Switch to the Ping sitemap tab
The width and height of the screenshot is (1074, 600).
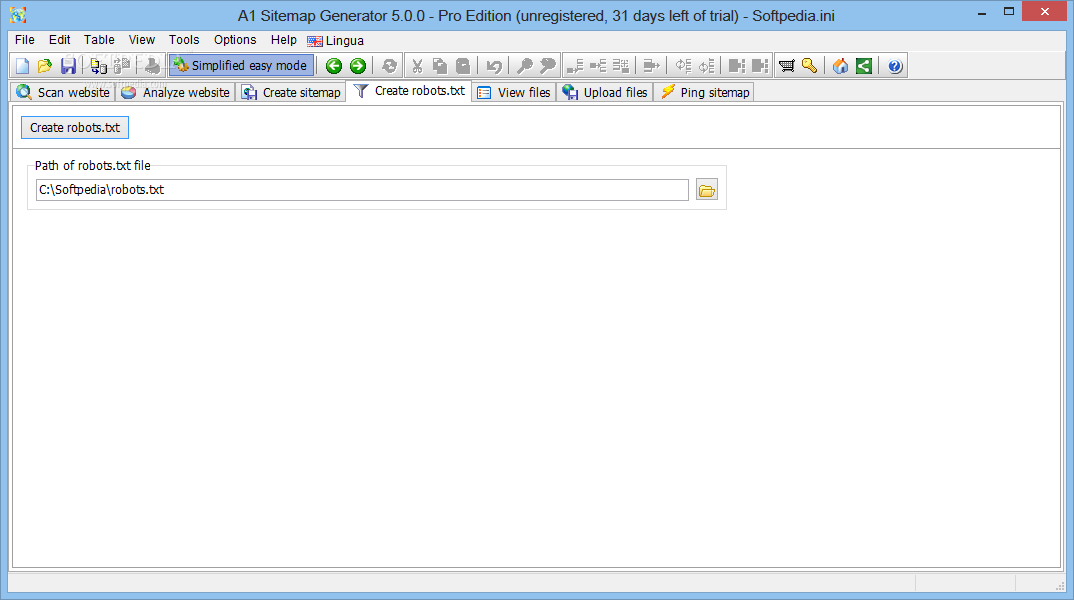(704, 92)
